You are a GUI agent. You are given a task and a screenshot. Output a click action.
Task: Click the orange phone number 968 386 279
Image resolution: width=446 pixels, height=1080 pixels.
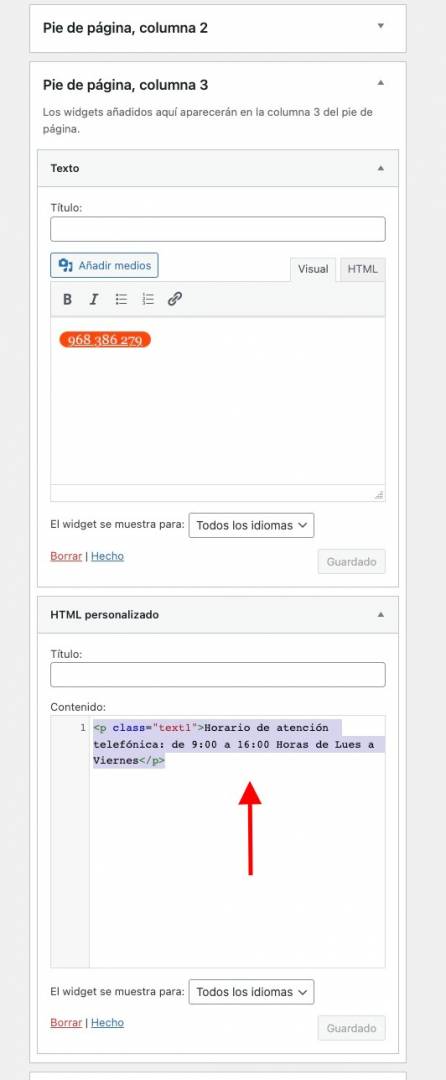click(x=105, y=340)
